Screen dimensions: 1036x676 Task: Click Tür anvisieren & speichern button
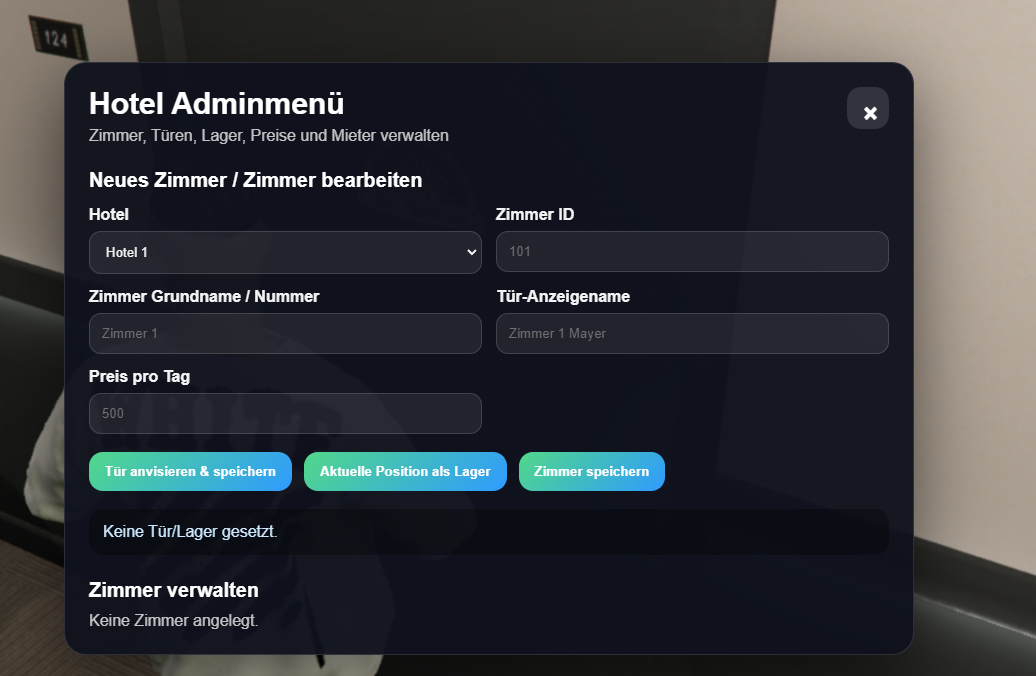(x=190, y=472)
